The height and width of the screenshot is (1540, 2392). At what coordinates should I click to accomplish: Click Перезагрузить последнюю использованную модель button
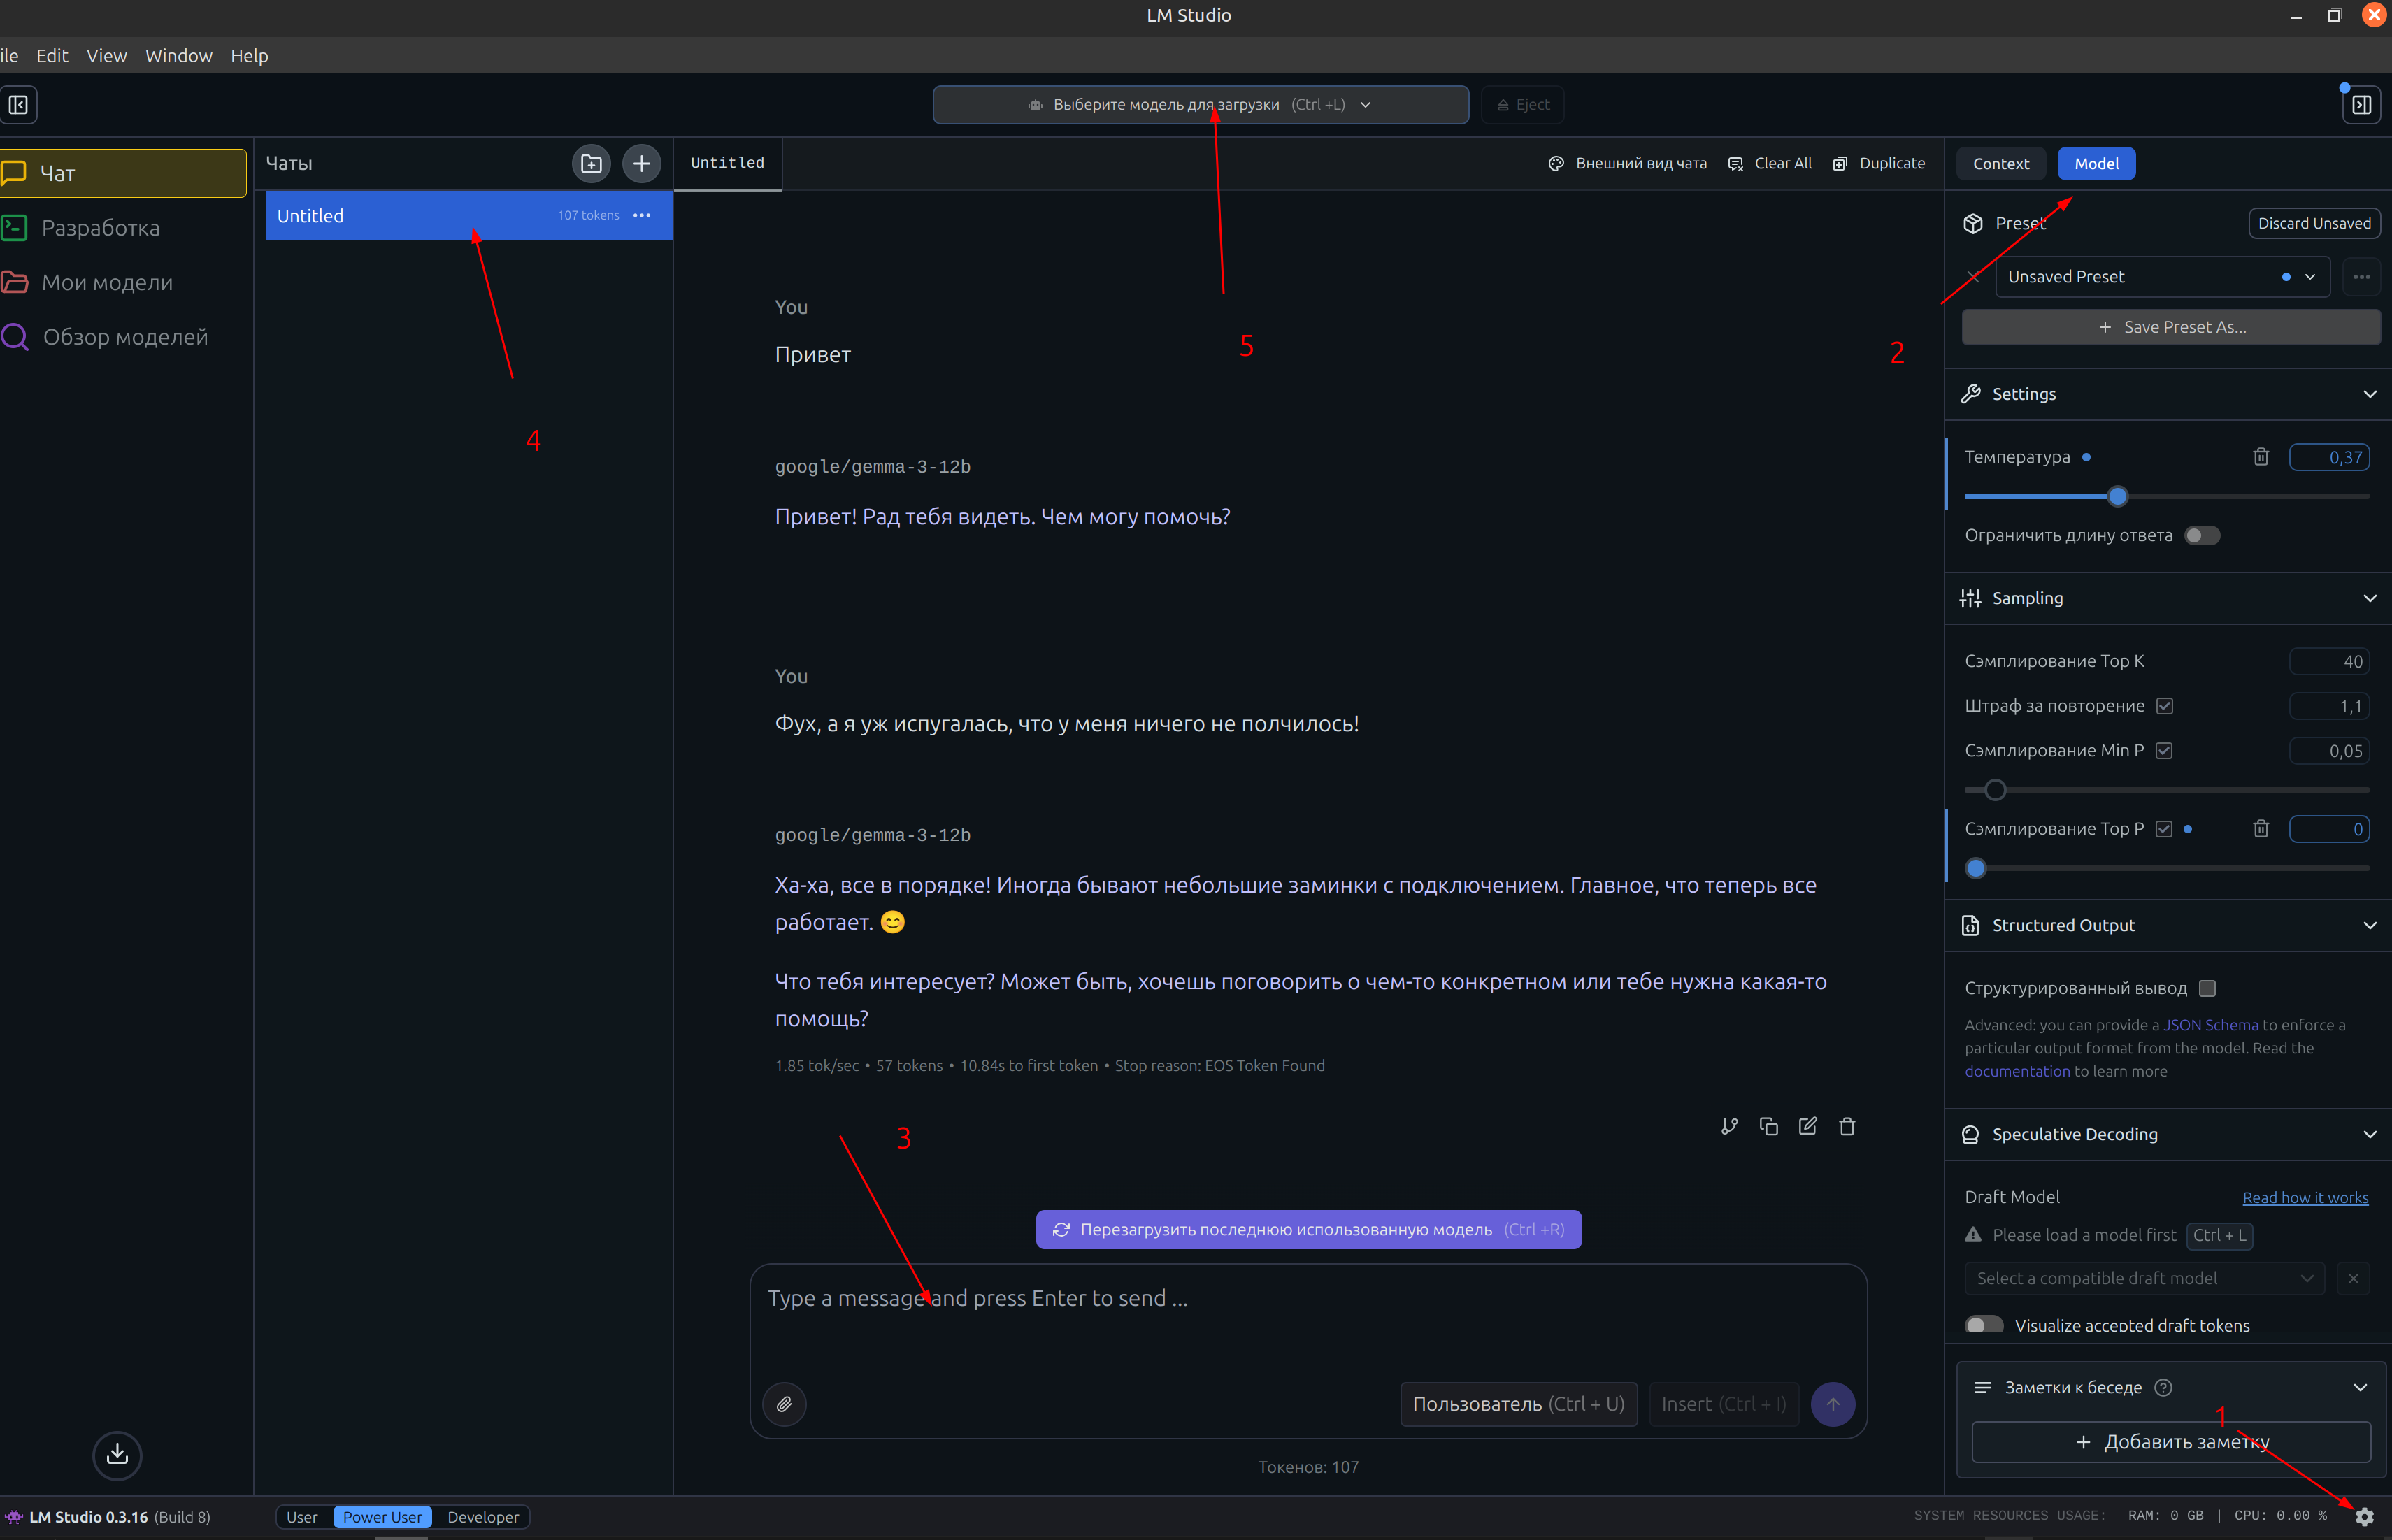point(1308,1229)
